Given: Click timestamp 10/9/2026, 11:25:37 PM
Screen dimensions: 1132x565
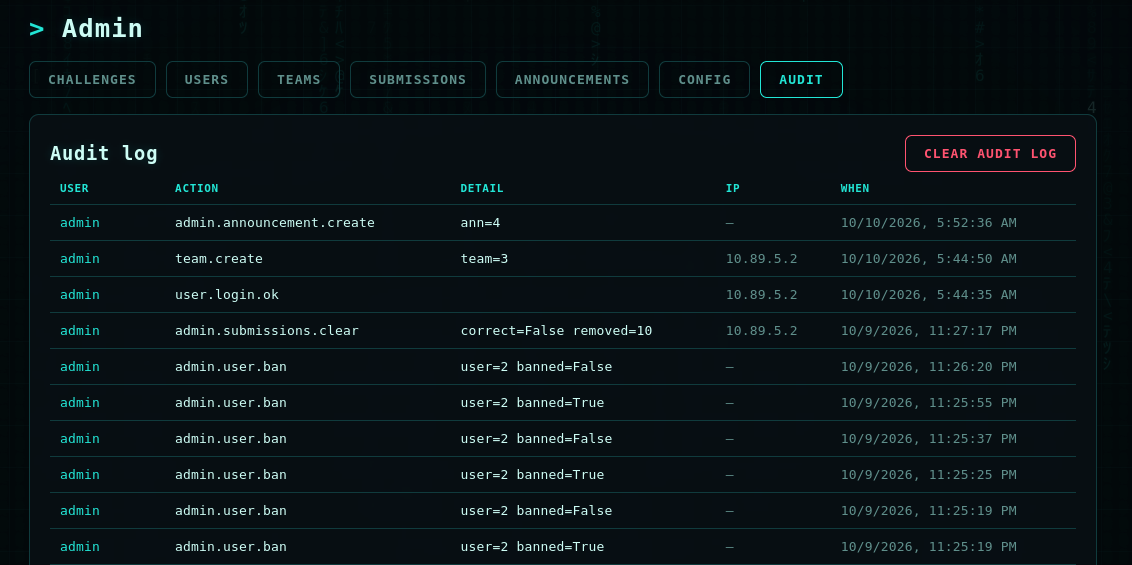Looking at the screenshot, I should pyautogui.click(x=928, y=439).
